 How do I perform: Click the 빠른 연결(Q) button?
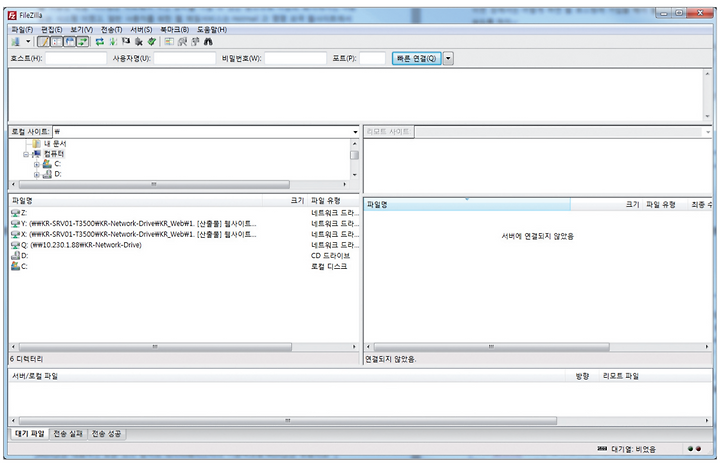tap(416, 58)
